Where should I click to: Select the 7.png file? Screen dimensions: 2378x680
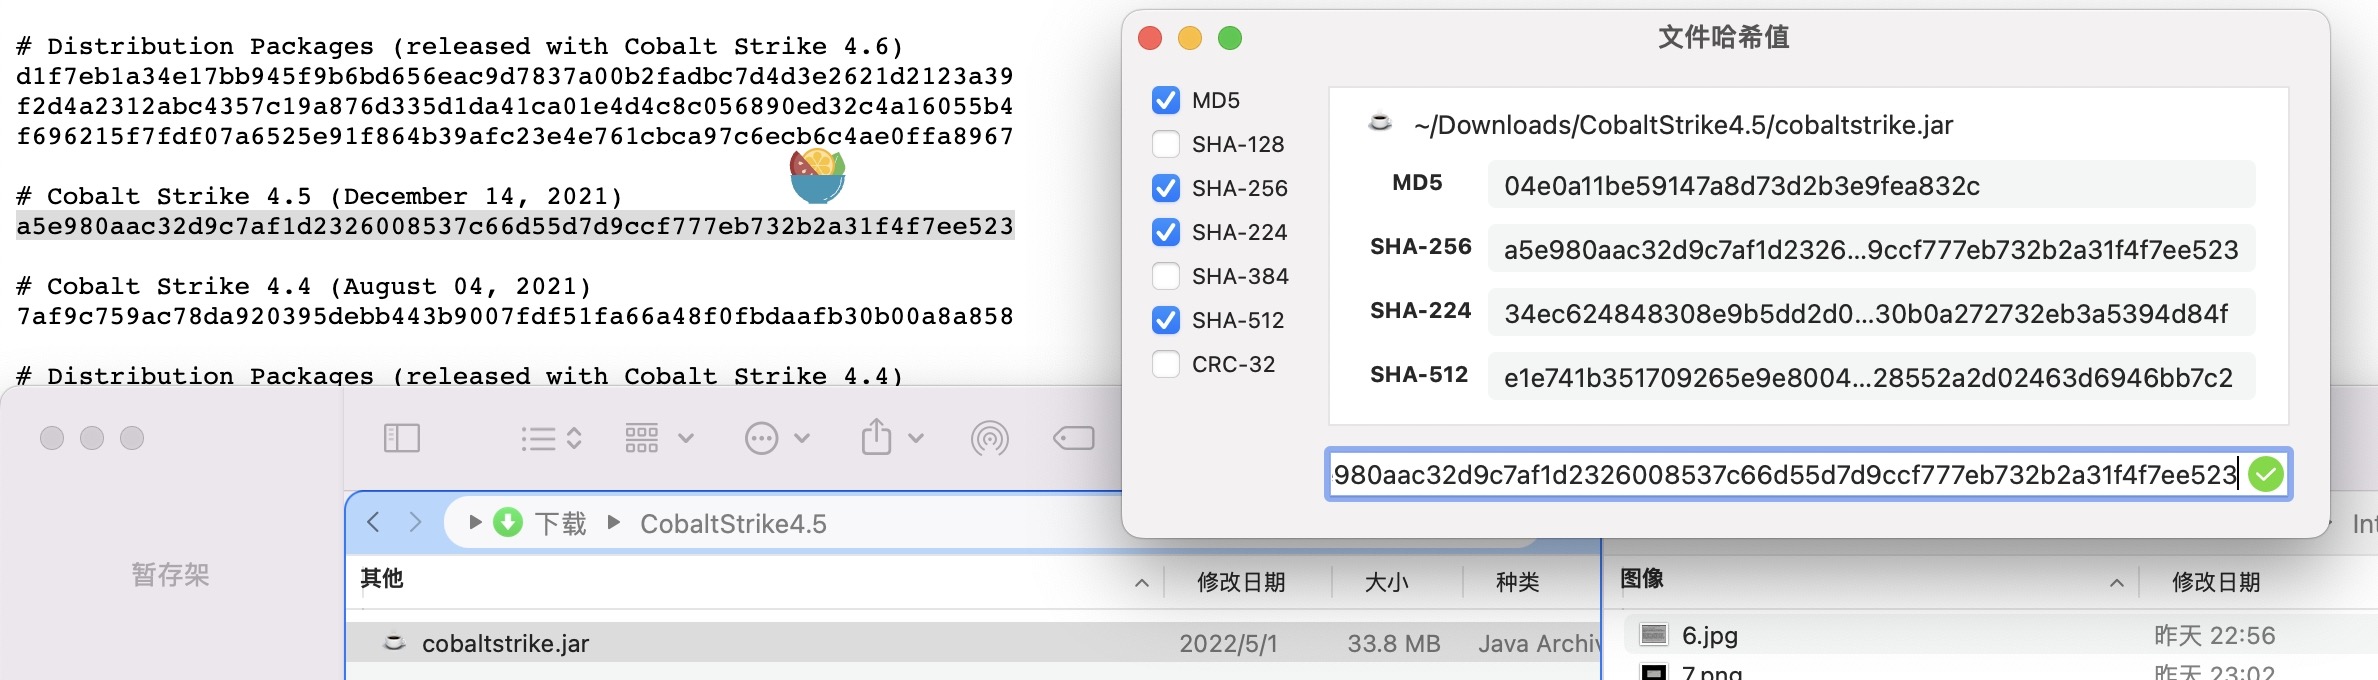point(1712,672)
